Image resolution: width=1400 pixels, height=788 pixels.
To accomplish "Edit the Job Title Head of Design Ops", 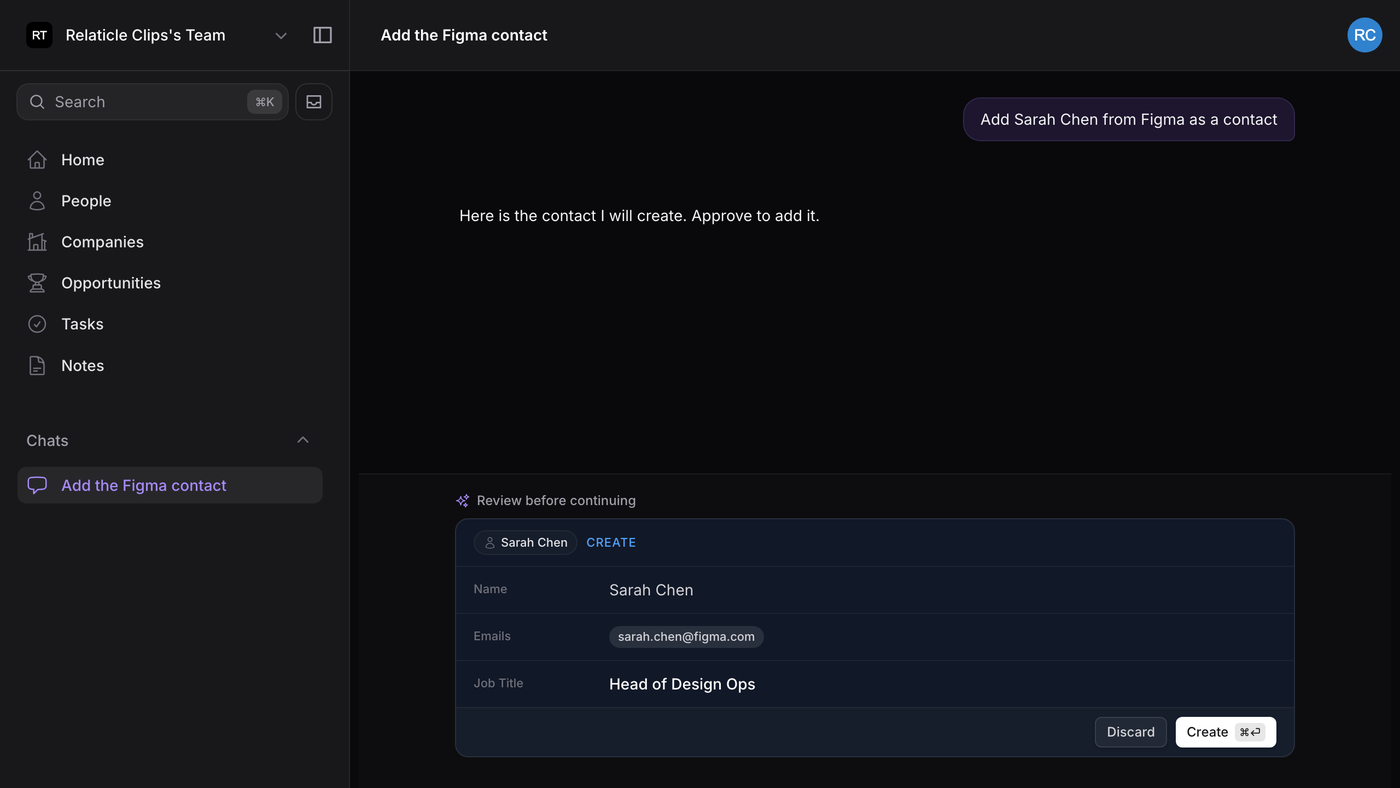I will pos(682,684).
